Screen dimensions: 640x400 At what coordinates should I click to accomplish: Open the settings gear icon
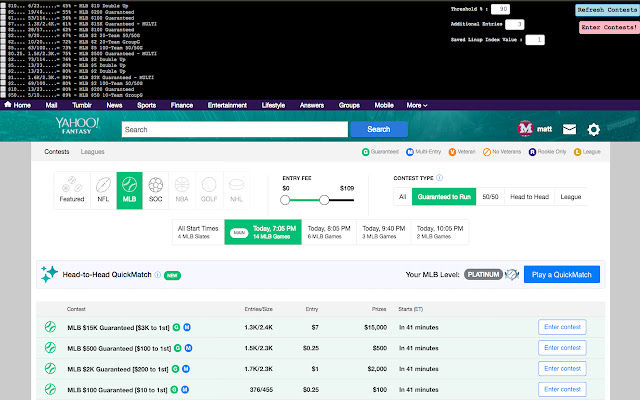pyautogui.click(x=593, y=130)
